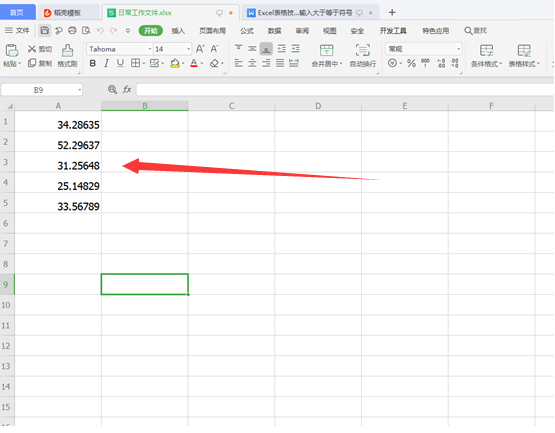Toggle Italic formatting
Viewport: 555px width, 433px height.
point(106,63)
